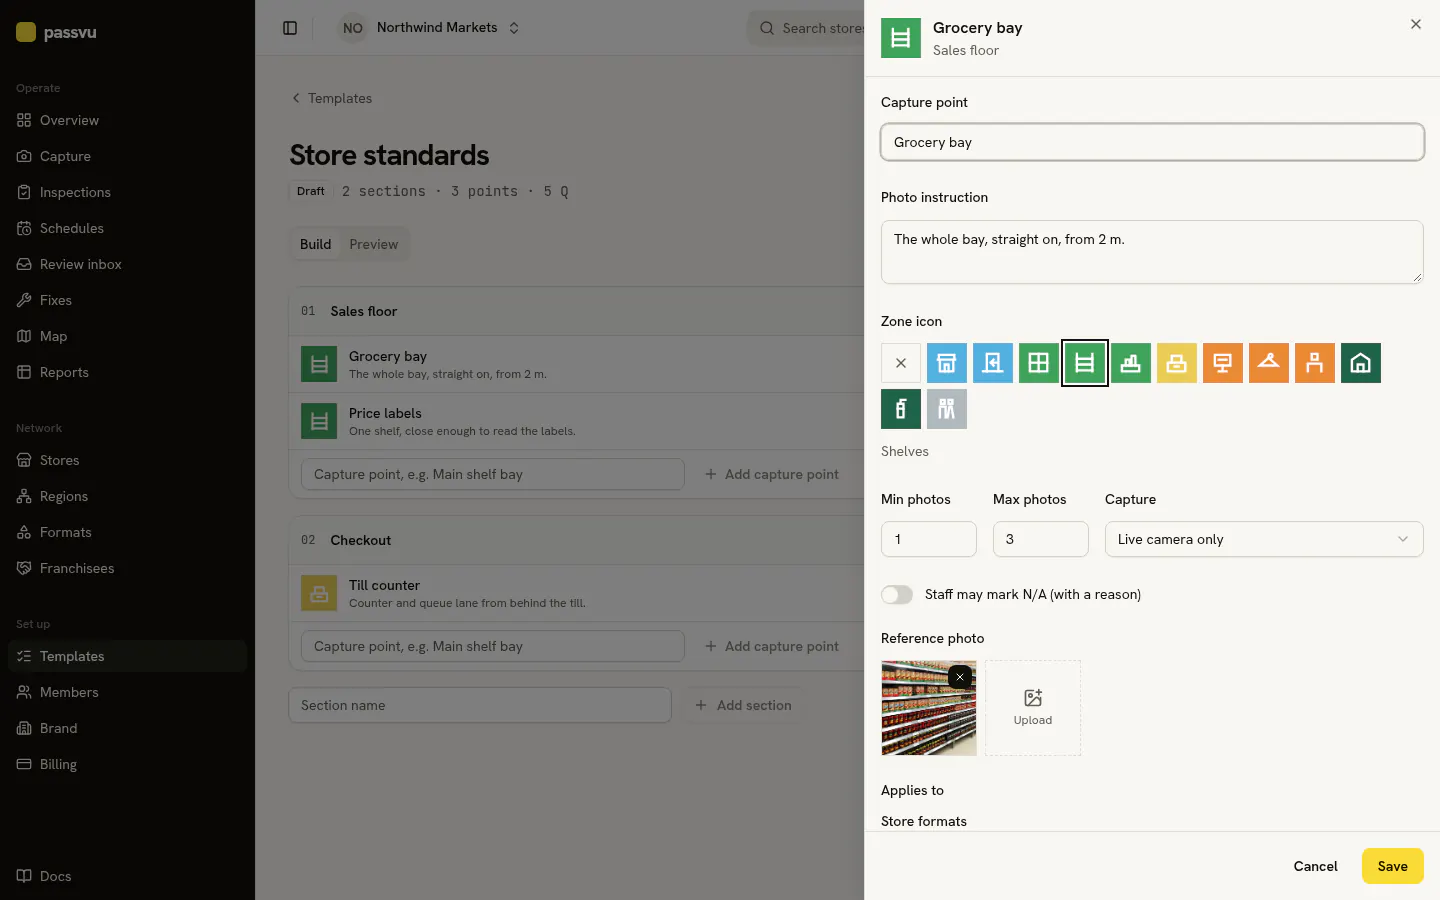The image size is (1440, 900).
Task: Pick the green display stand zone icon
Action: coord(1131,363)
